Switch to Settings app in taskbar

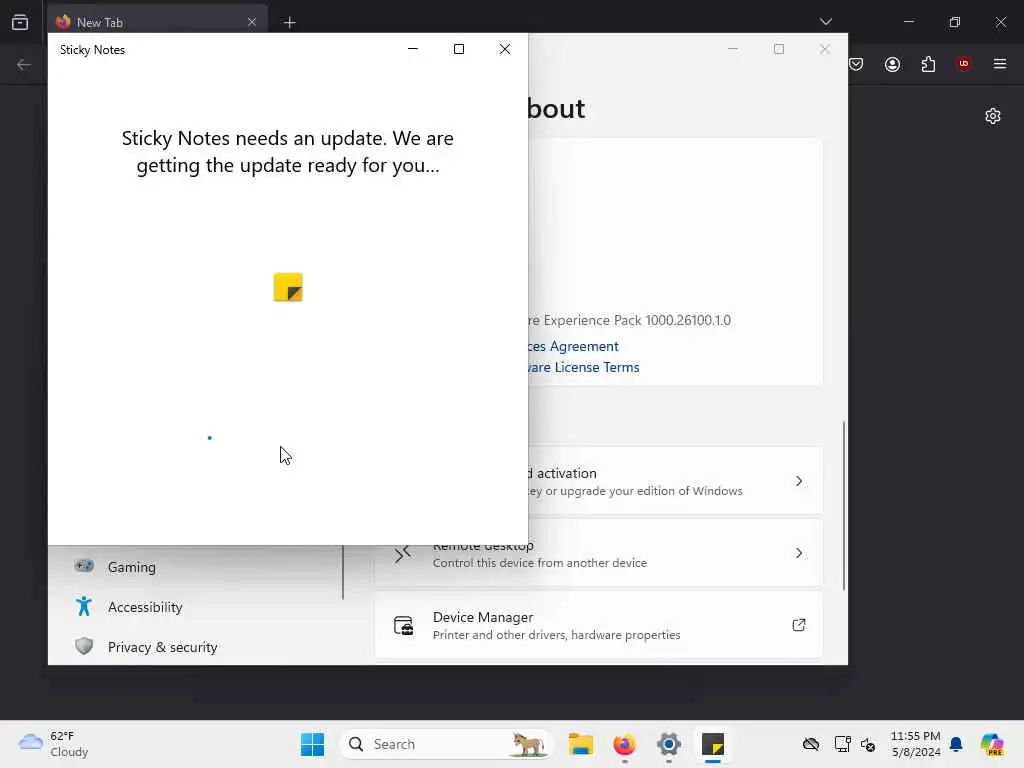pos(669,744)
